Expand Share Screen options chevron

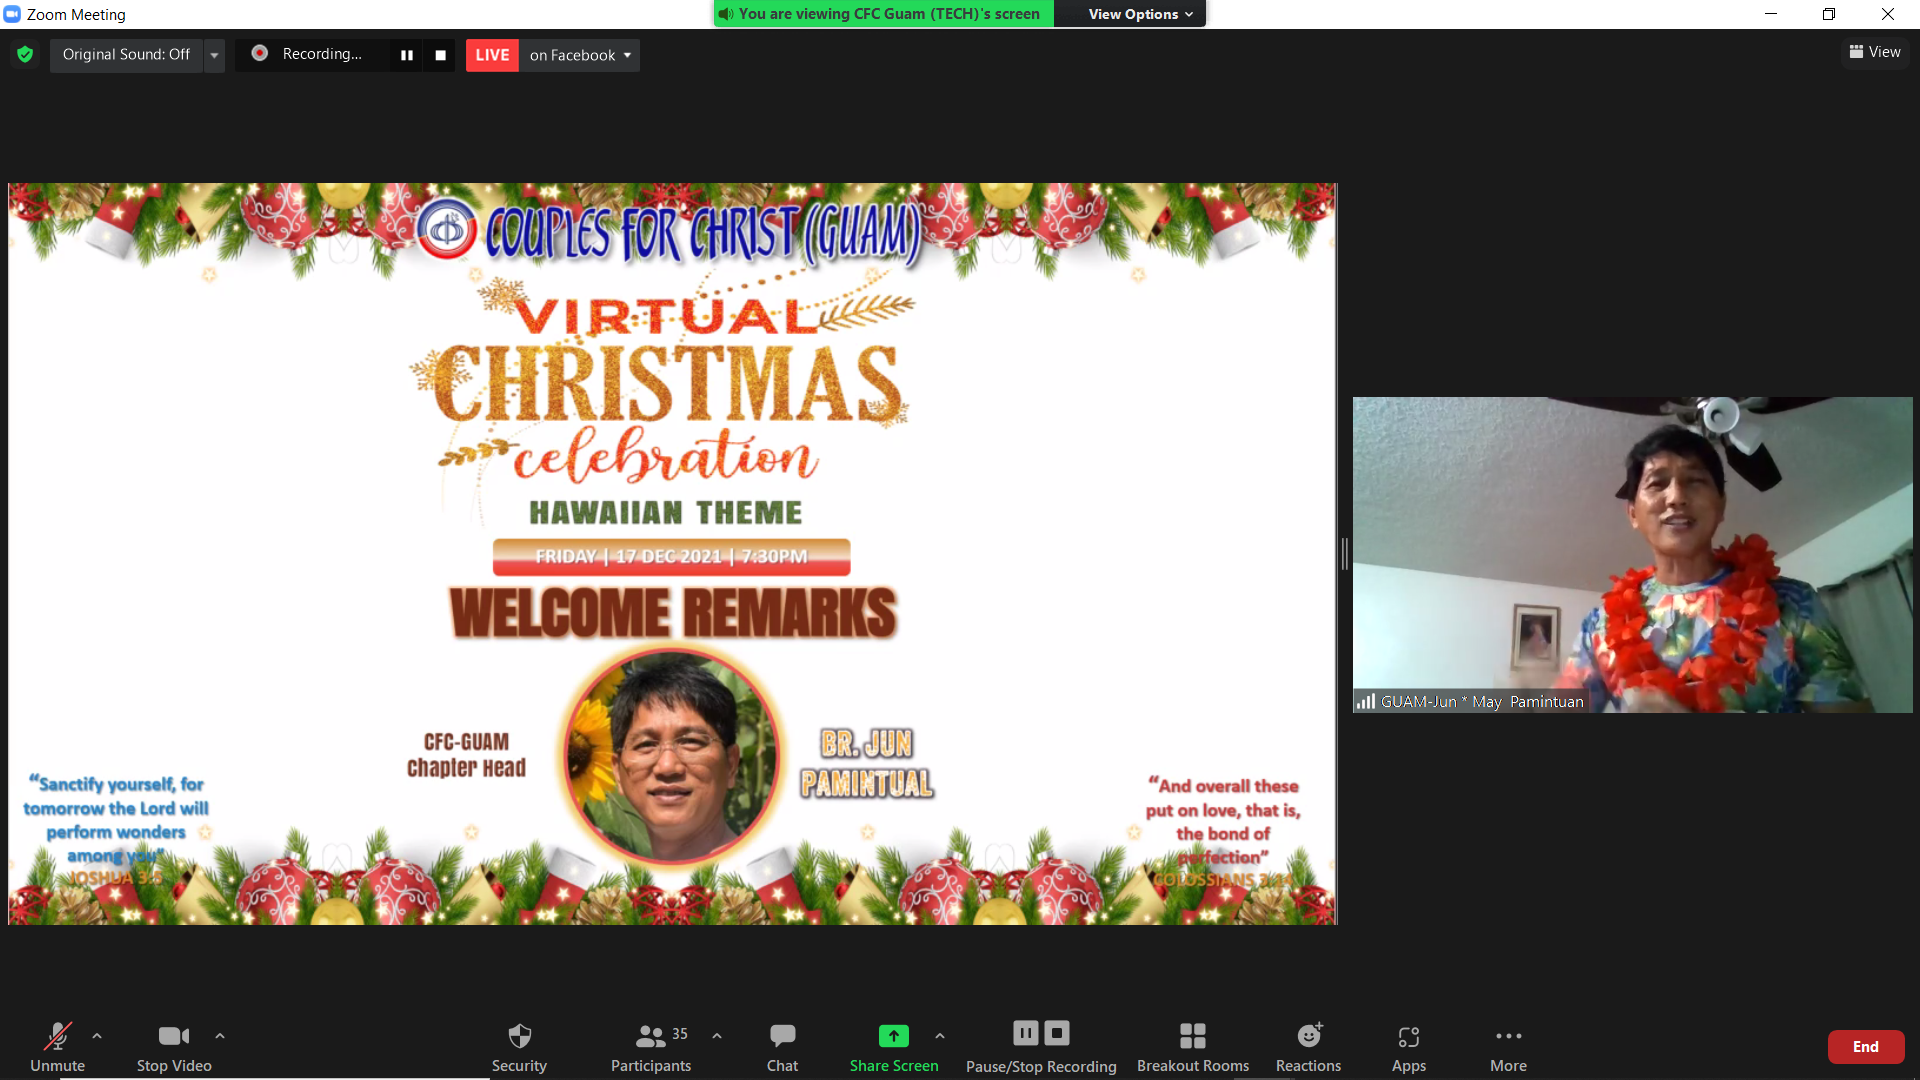(x=940, y=1036)
